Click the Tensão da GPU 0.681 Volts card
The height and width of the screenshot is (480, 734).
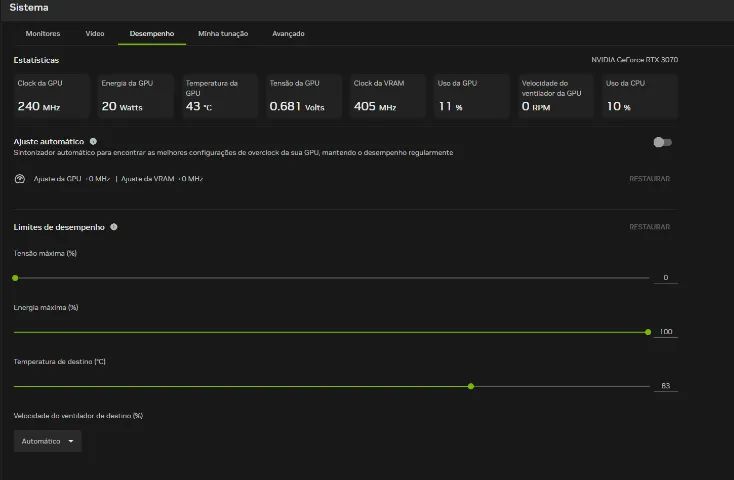pos(303,96)
